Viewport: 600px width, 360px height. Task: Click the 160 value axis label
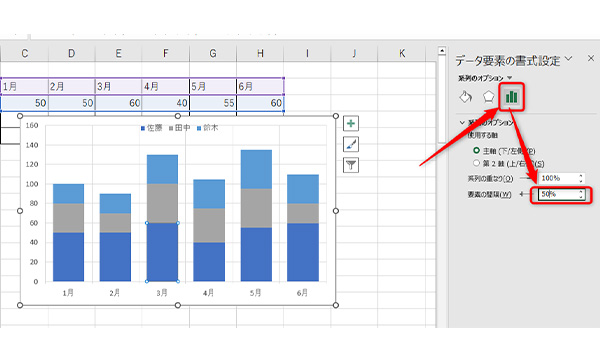point(32,125)
